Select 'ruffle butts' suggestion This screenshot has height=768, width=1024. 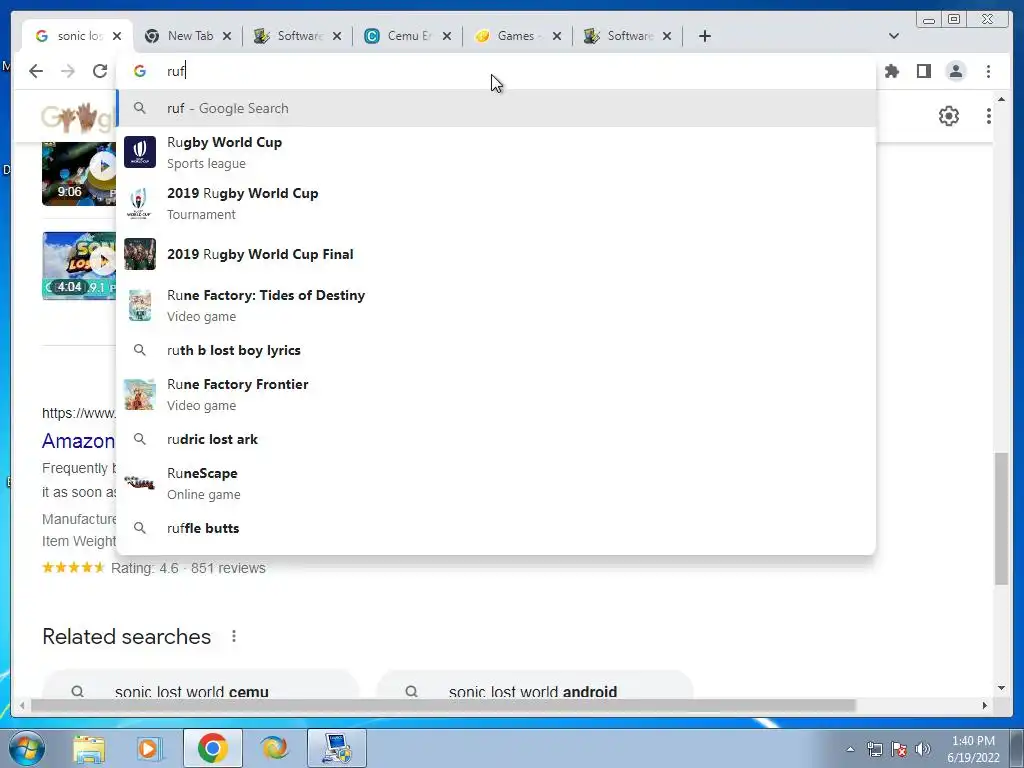coord(496,528)
